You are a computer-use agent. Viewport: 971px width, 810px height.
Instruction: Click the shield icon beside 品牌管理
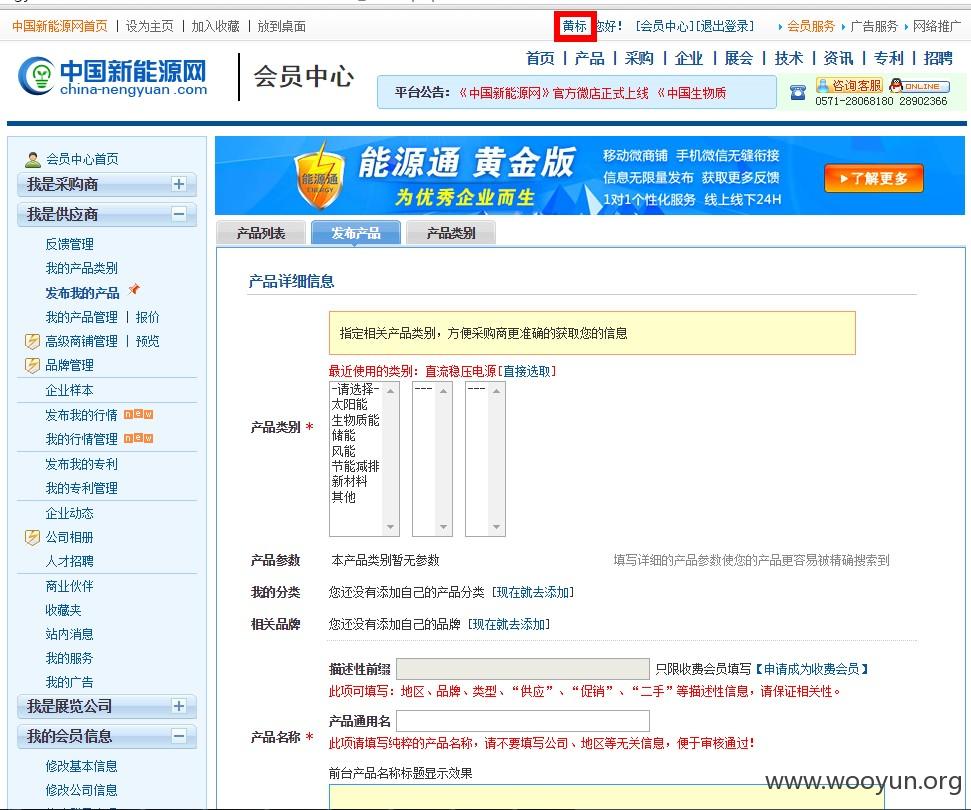(x=32, y=365)
